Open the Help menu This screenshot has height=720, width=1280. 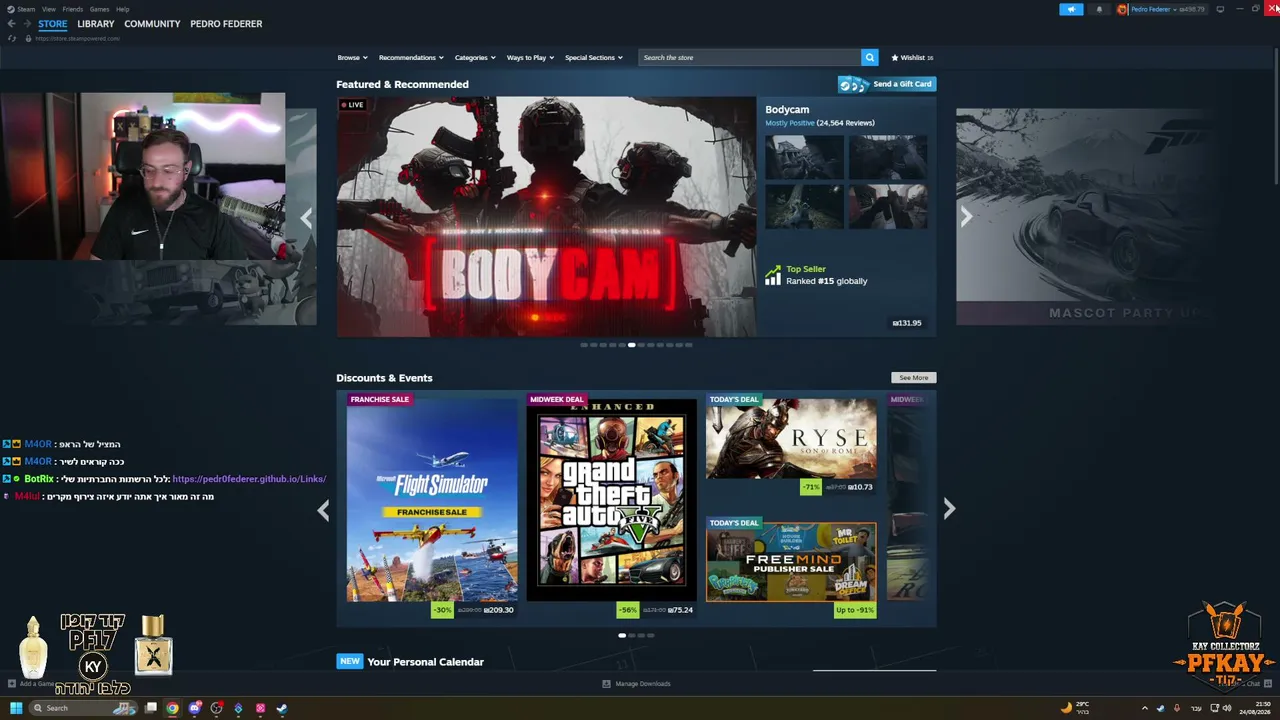coord(123,9)
